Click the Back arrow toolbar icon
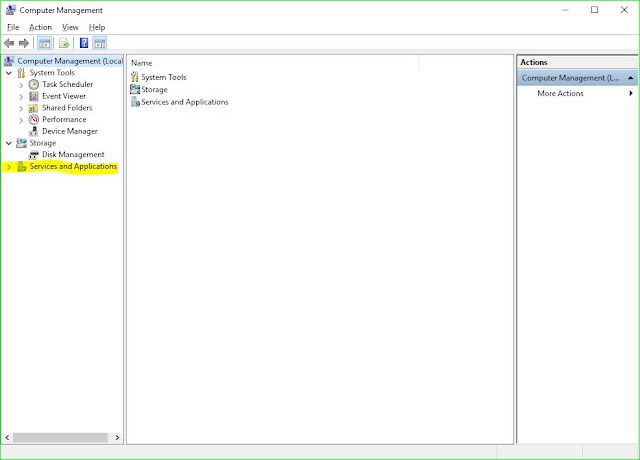 (9, 43)
